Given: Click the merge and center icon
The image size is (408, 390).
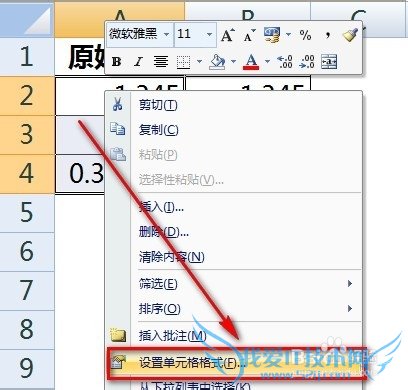Looking at the screenshot, I should coord(329,62).
